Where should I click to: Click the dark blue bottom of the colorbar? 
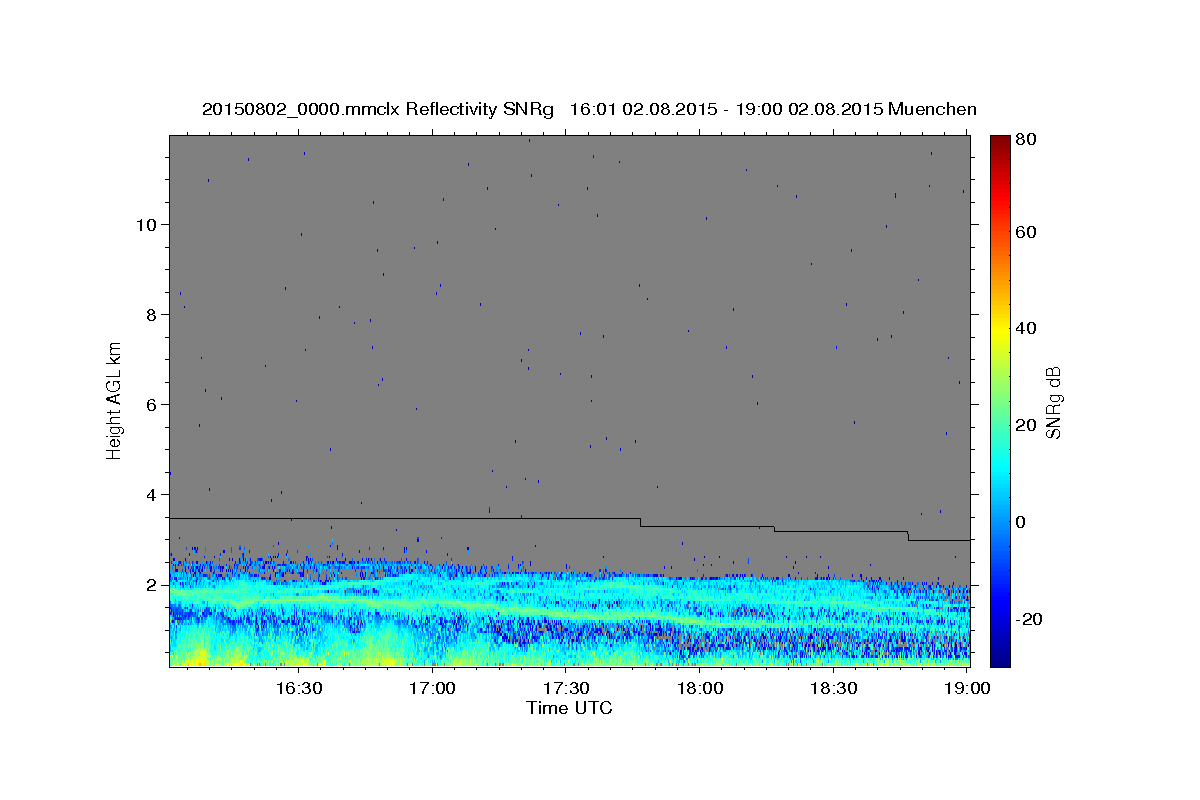pyautogui.click(x=1000, y=655)
